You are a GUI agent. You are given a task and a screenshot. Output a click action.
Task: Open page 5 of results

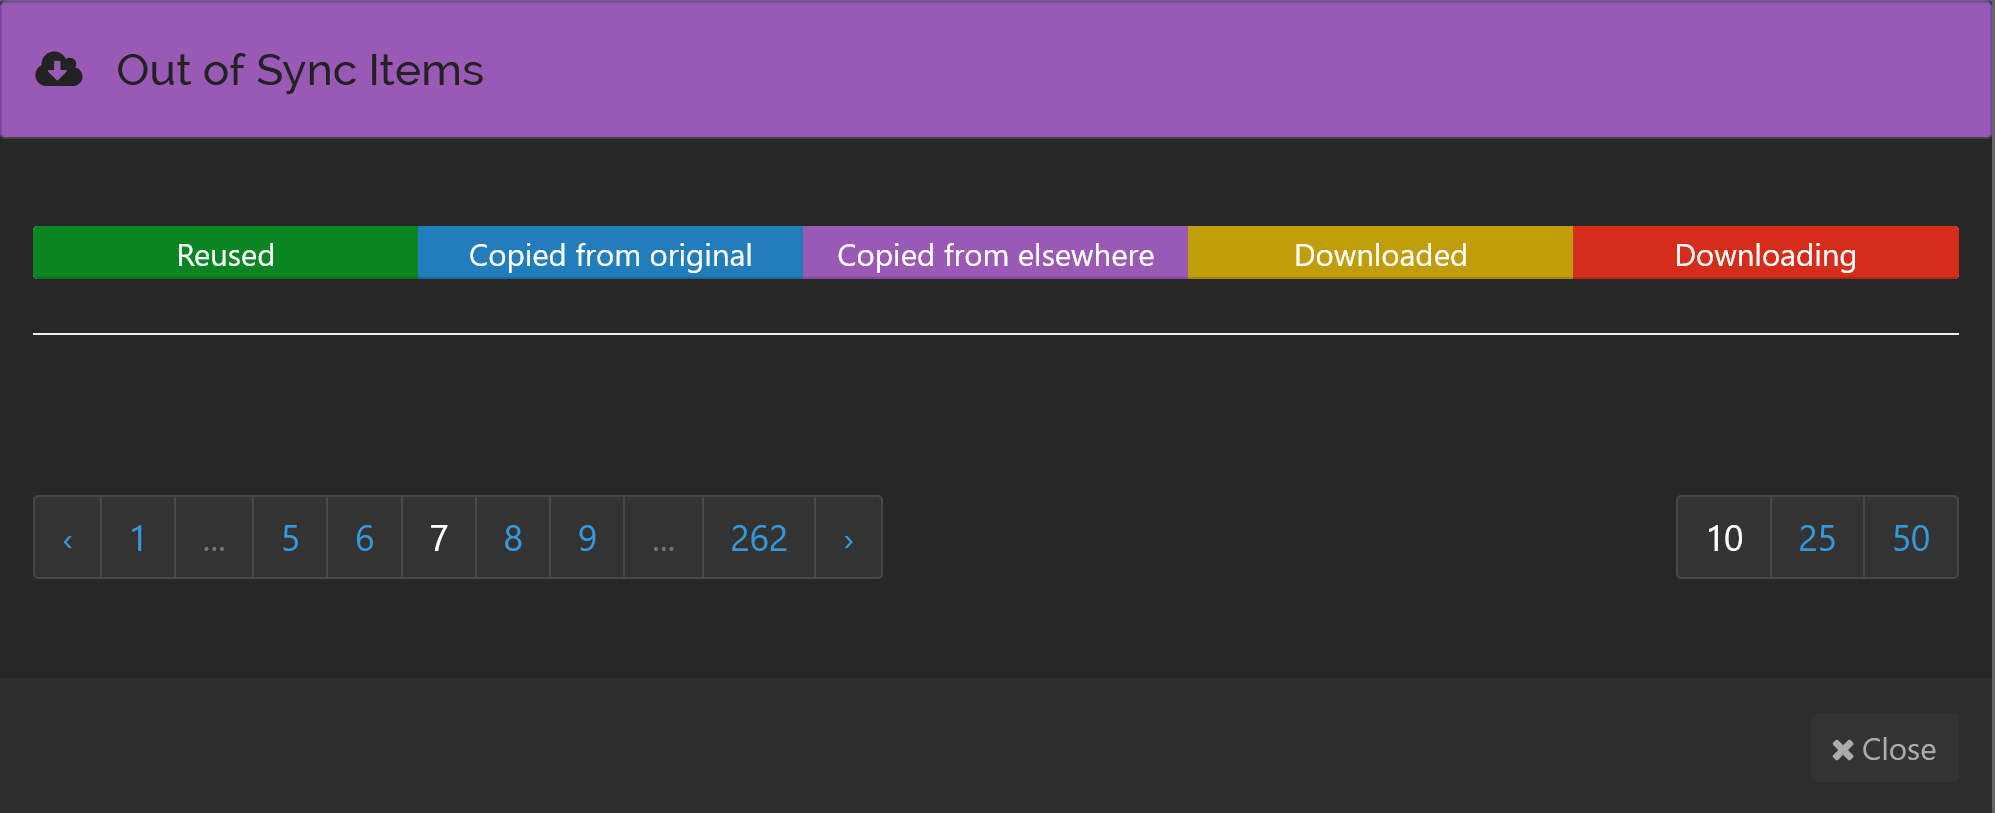[x=290, y=538]
